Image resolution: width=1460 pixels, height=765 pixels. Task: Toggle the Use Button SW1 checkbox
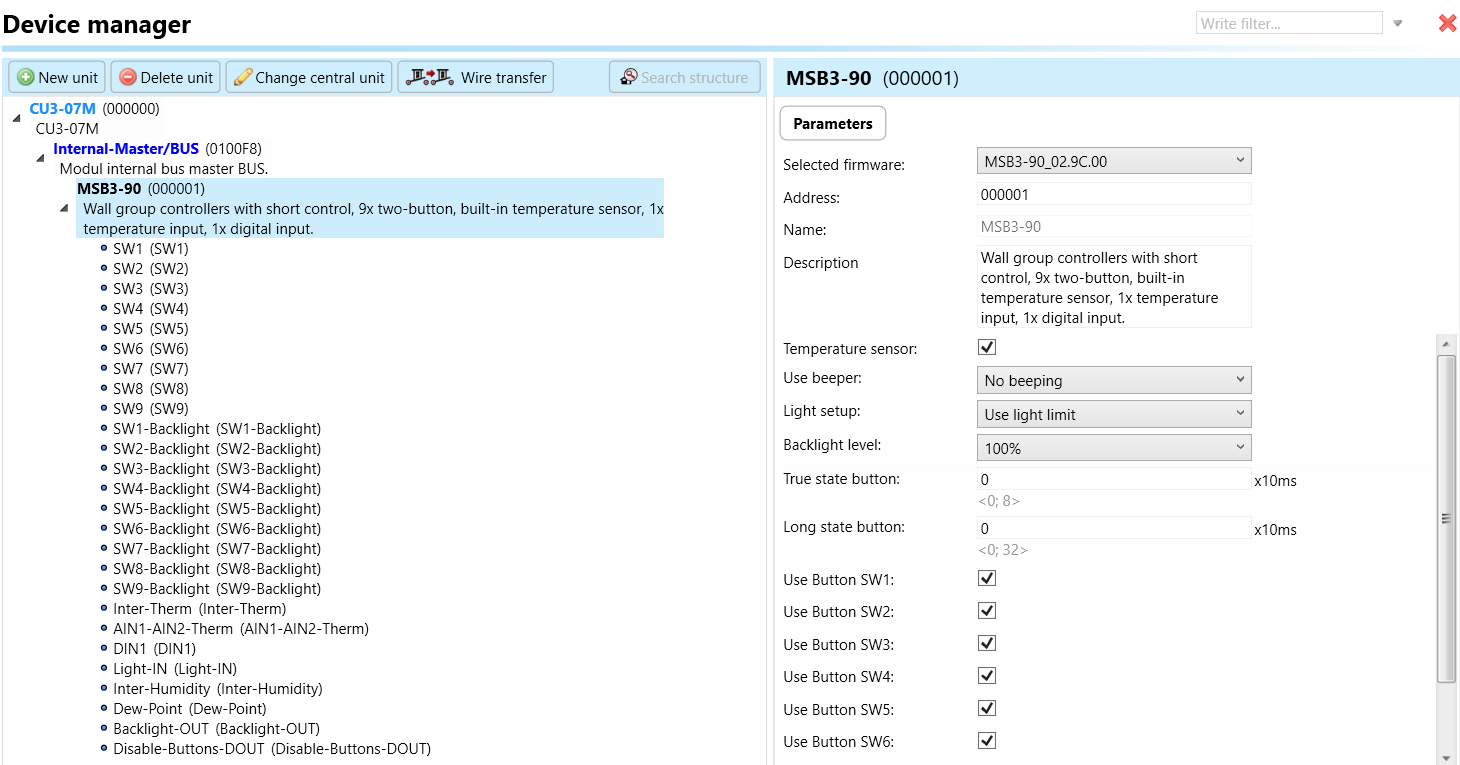coord(987,579)
